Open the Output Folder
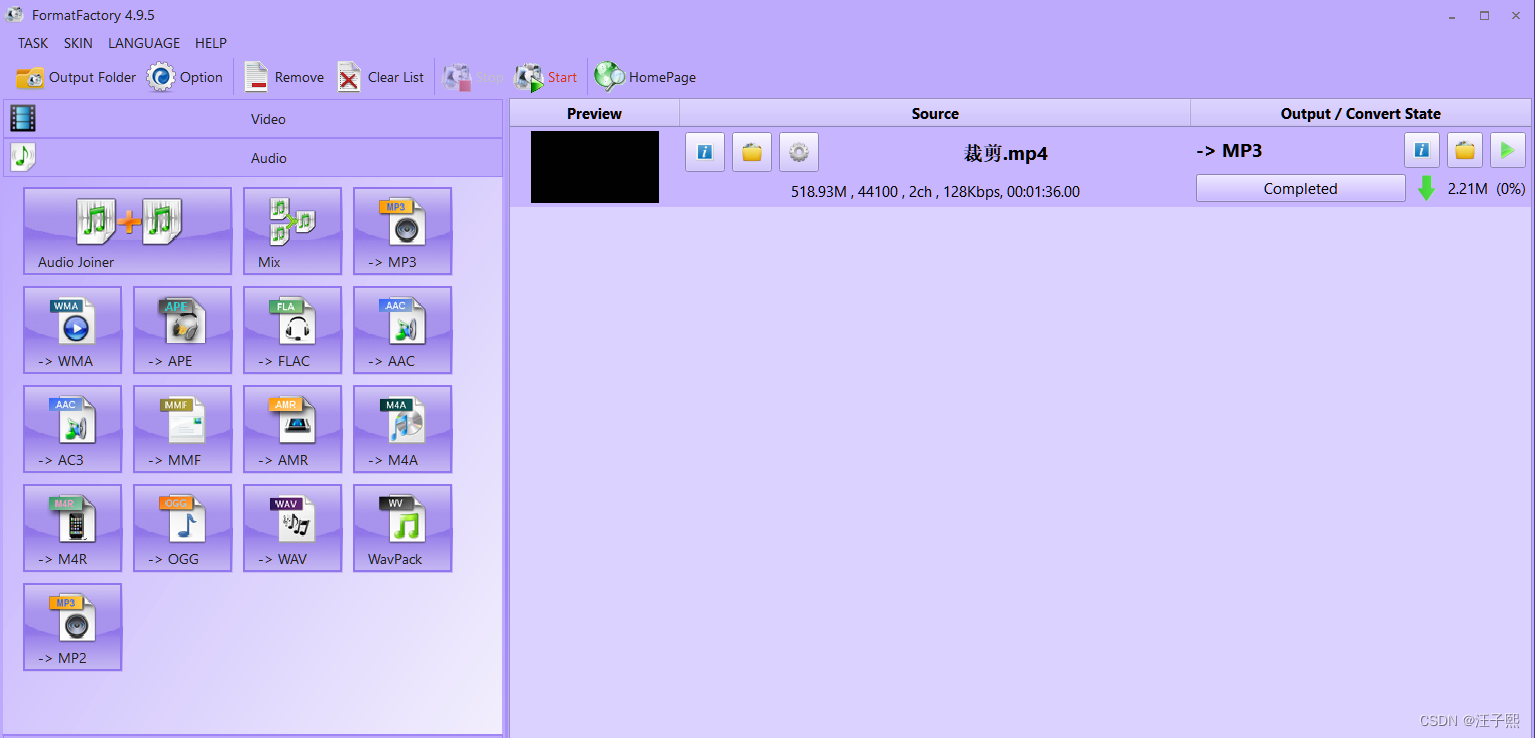The height and width of the screenshot is (738, 1535). point(76,77)
